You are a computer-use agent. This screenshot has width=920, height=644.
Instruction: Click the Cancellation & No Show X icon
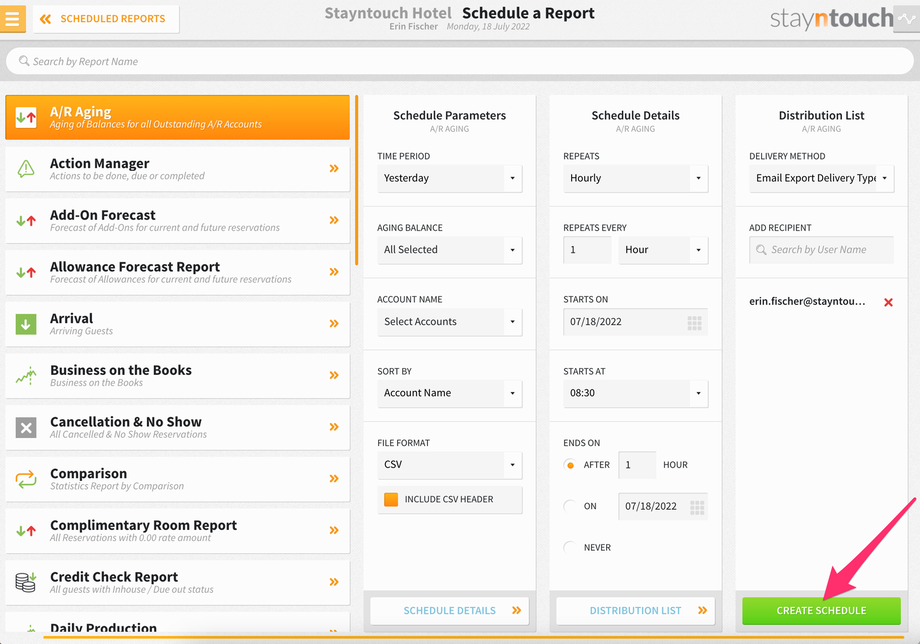(26, 428)
